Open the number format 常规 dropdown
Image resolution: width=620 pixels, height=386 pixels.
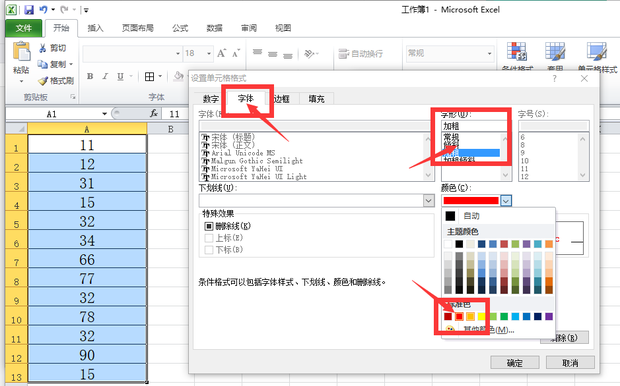point(490,53)
